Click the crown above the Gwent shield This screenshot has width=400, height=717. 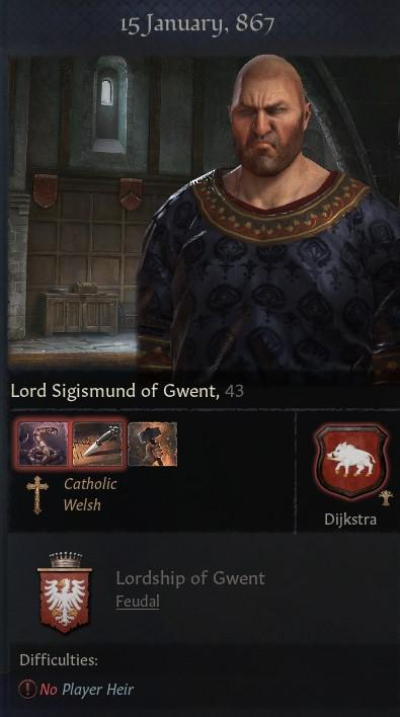pos(65,560)
